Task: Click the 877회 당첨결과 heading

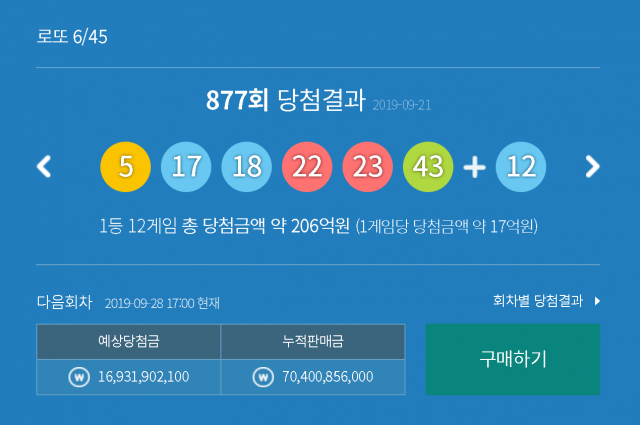Action: coord(285,100)
